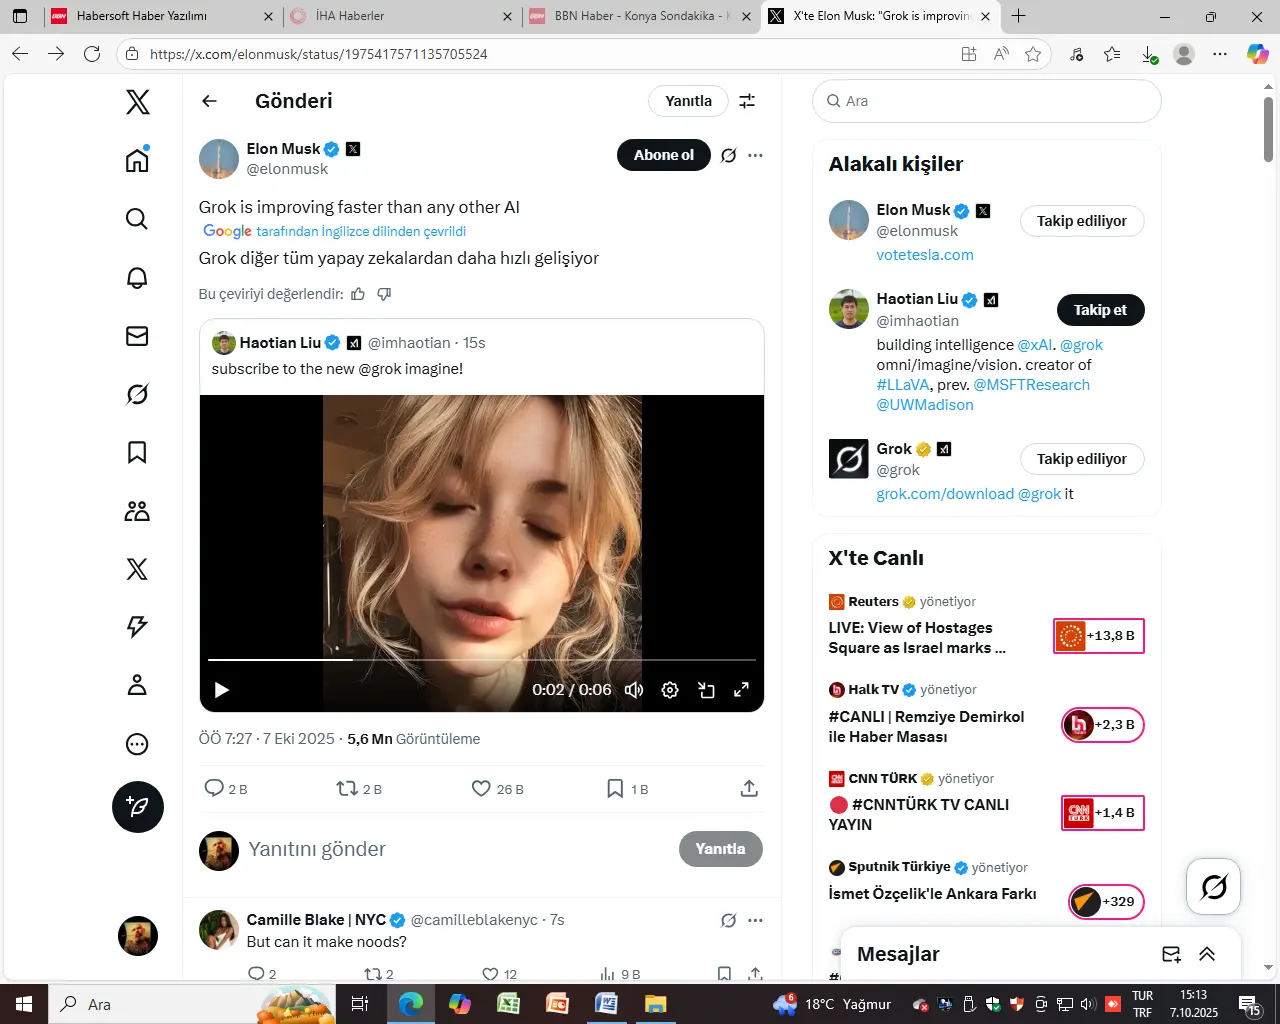Open video settings gear icon
Image resolution: width=1280 pixels, height=1024 pixels.
pos(670,690)
